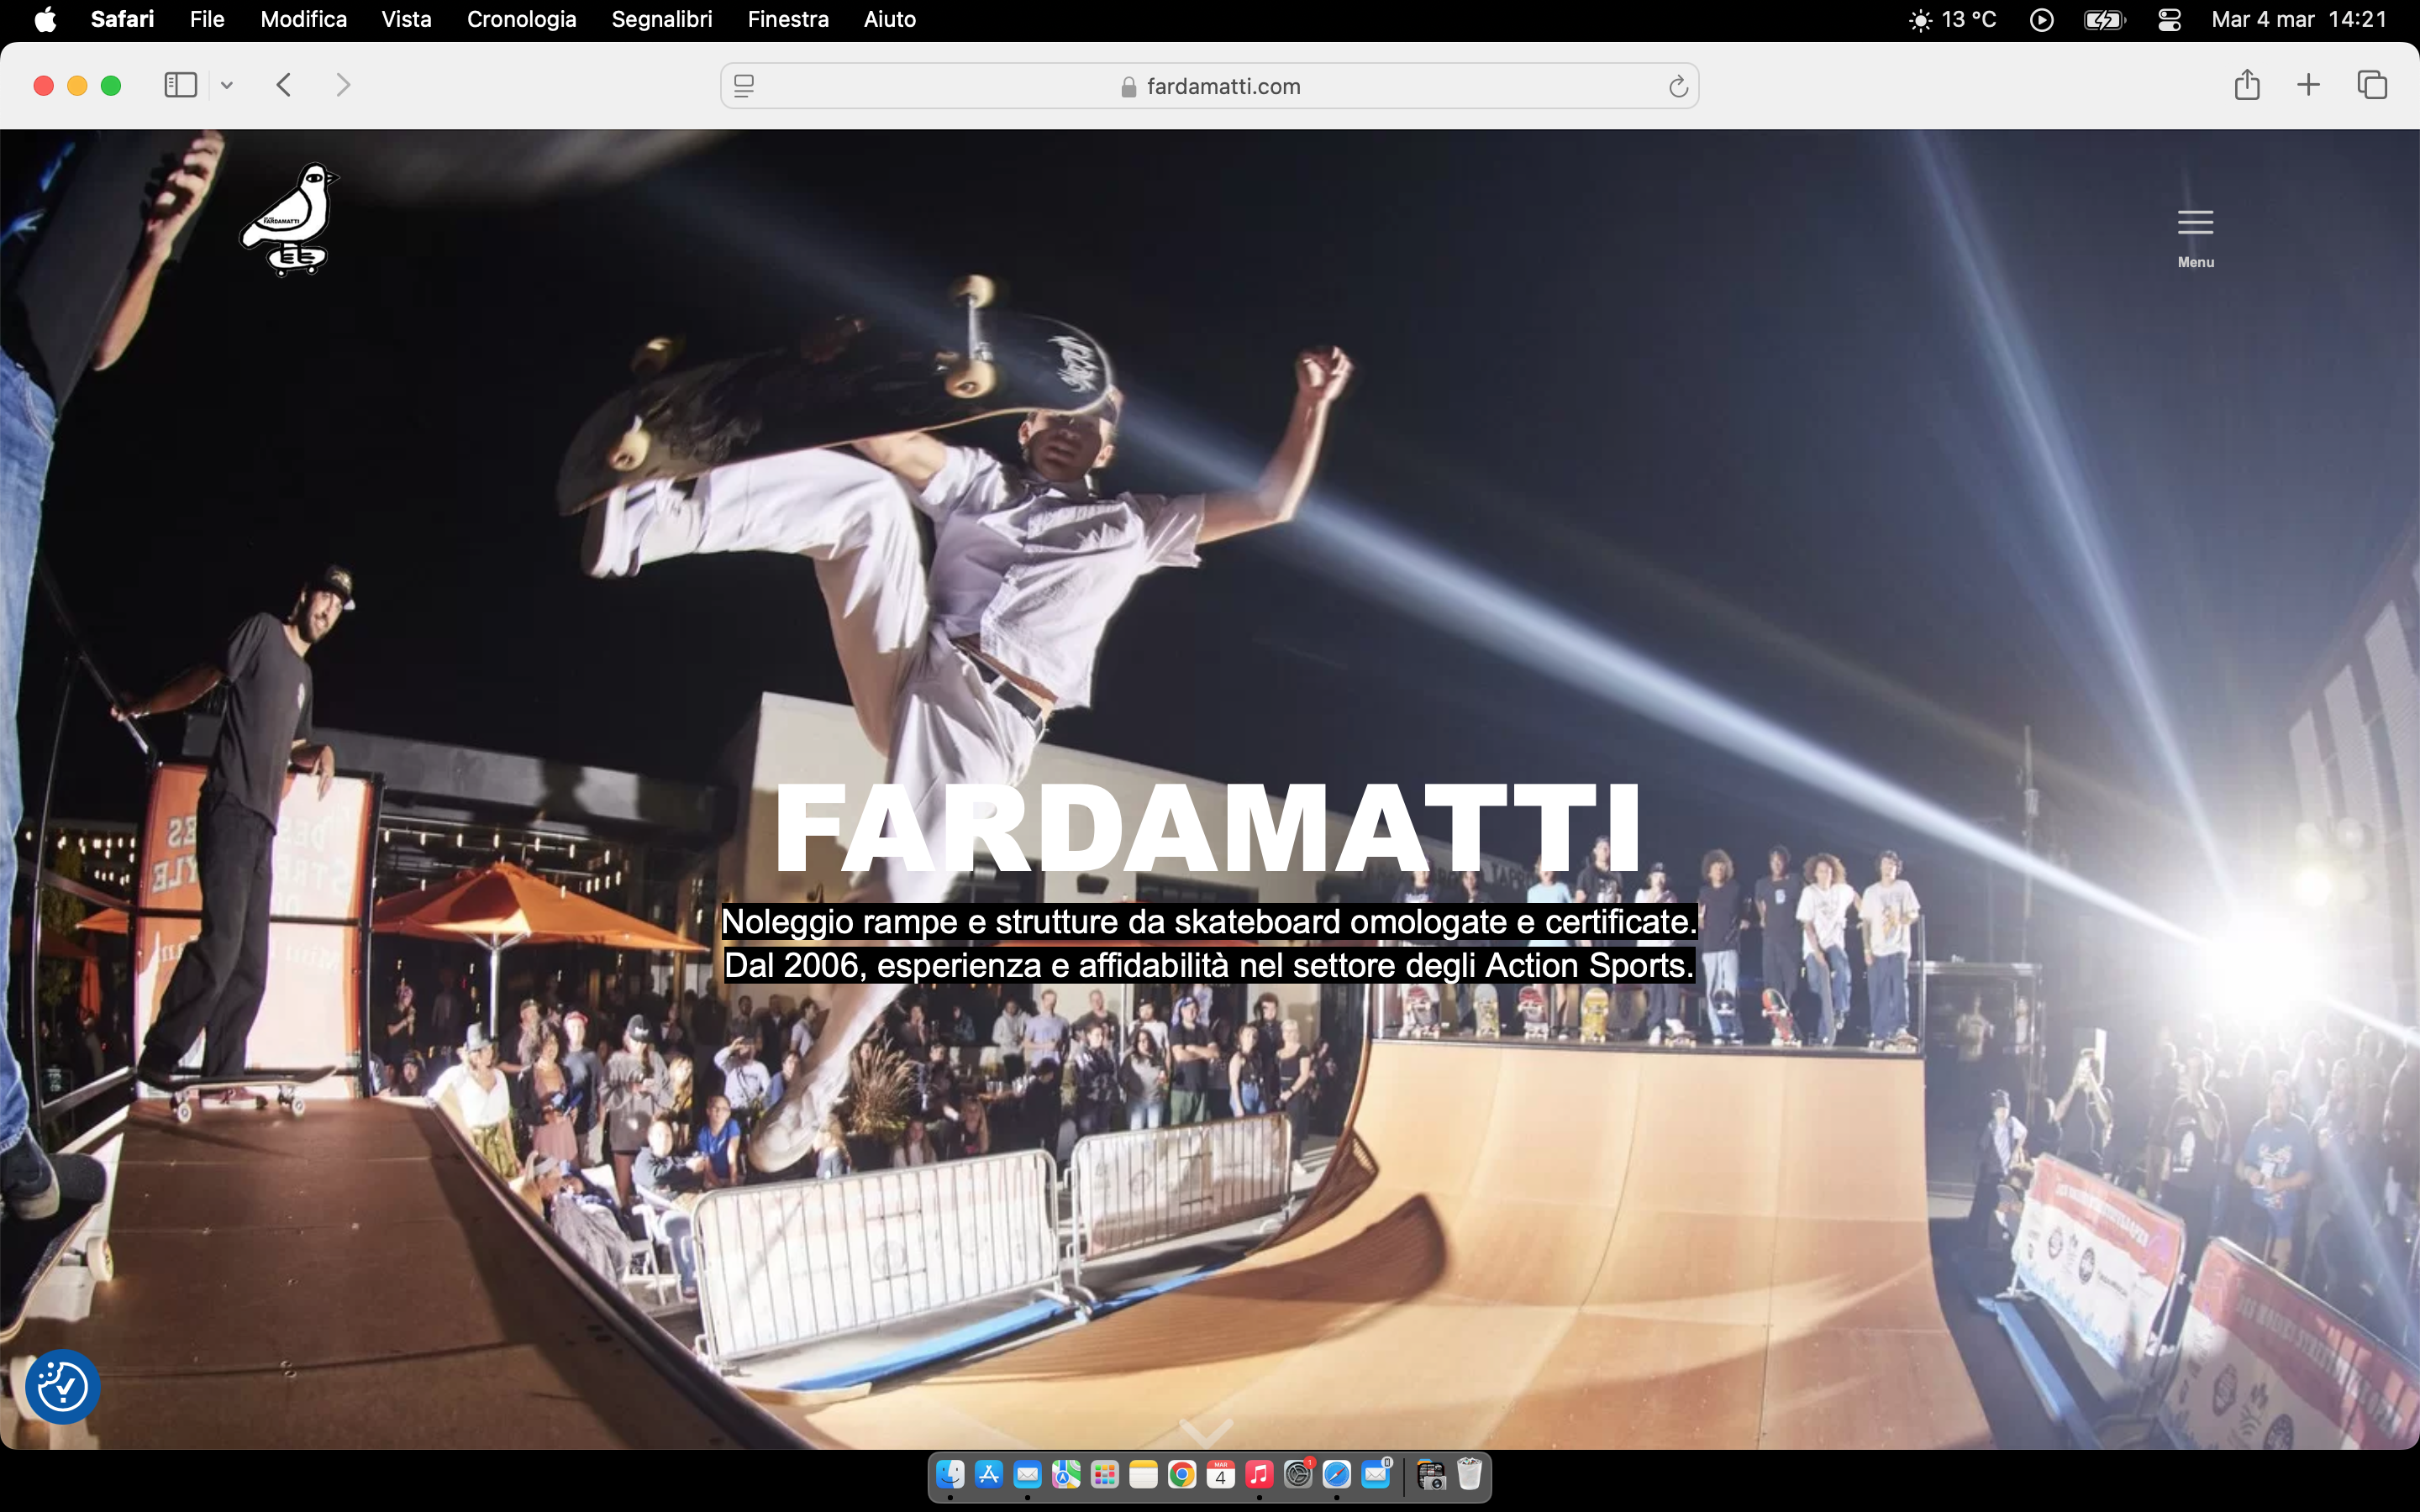The height and width of the screenshot is (1512, 2420).
Task: Open Music from the Dock
Action: [1259, 1474]
